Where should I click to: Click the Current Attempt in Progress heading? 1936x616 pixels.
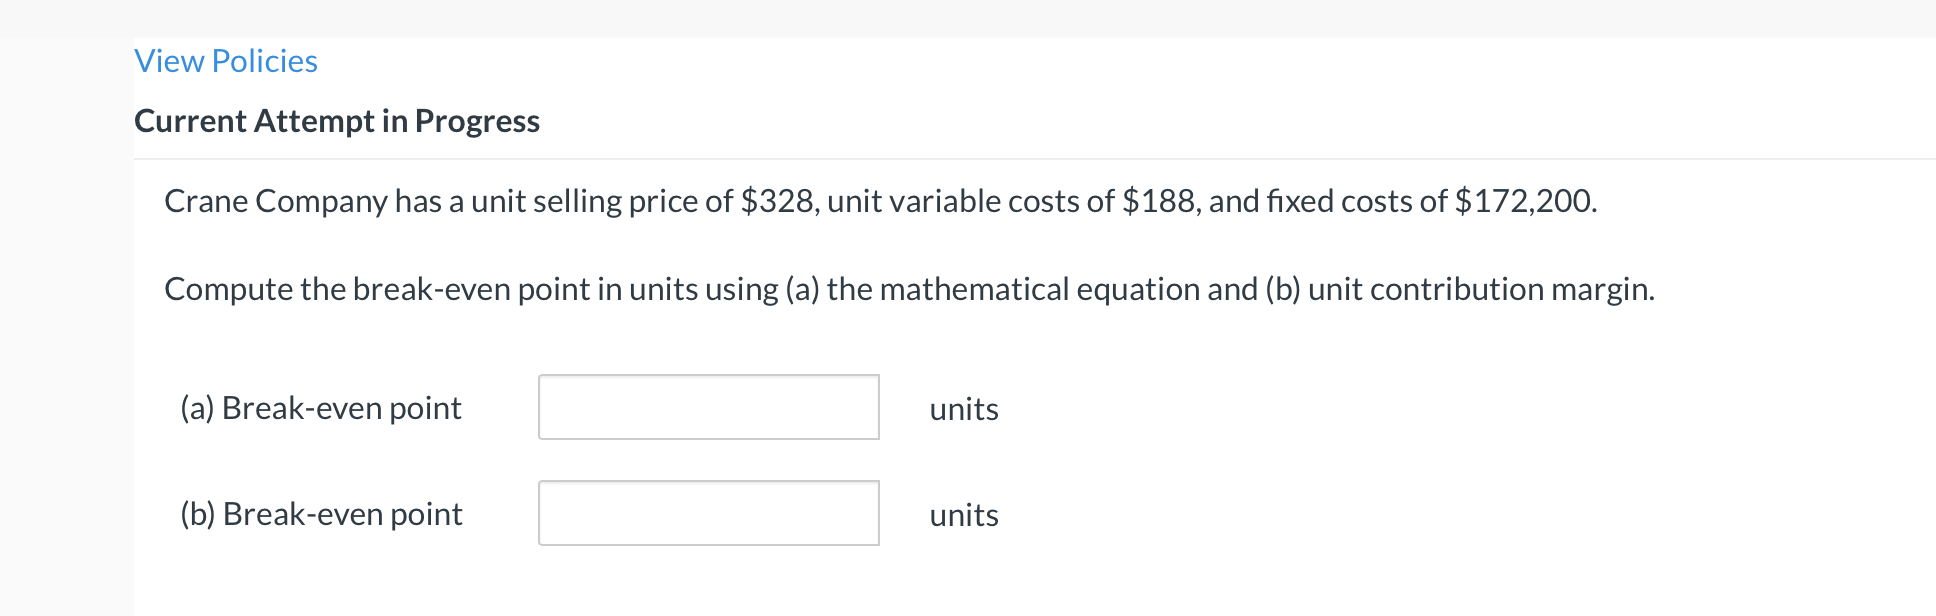[x=336, y=121]
